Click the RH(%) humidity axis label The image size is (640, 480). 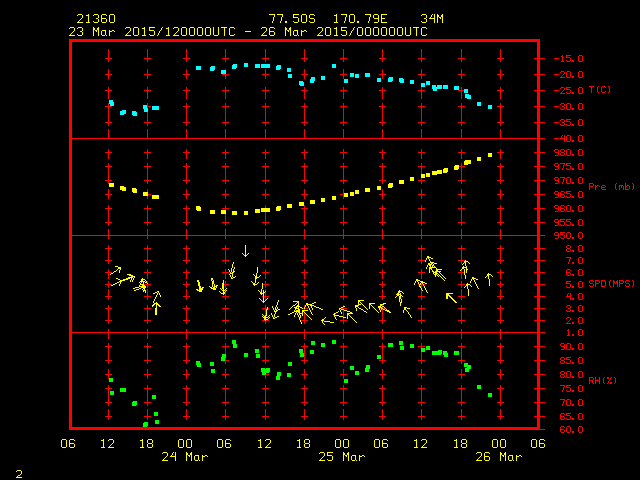(602, 380)
